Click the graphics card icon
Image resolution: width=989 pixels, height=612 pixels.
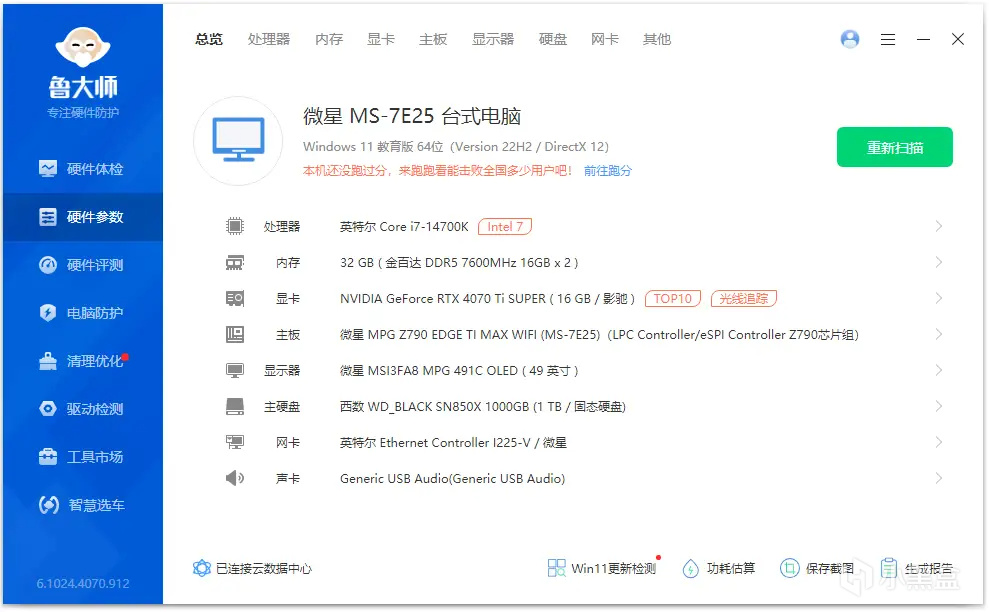235,298
